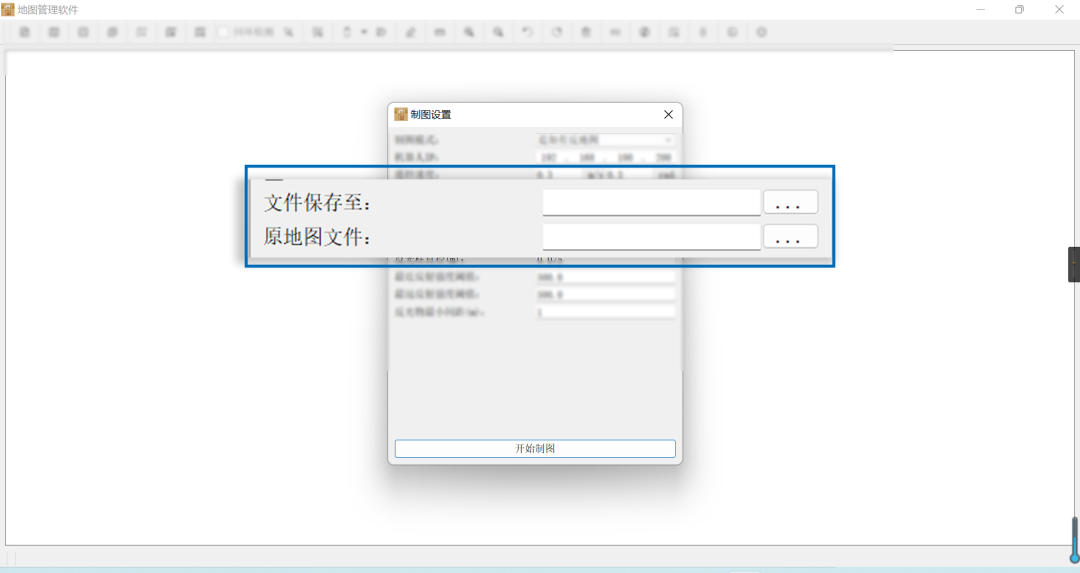Browse with the ... button beside 原地图文件
The width and height of the screenshot is (1080, 573).
[x=790, y=237]
